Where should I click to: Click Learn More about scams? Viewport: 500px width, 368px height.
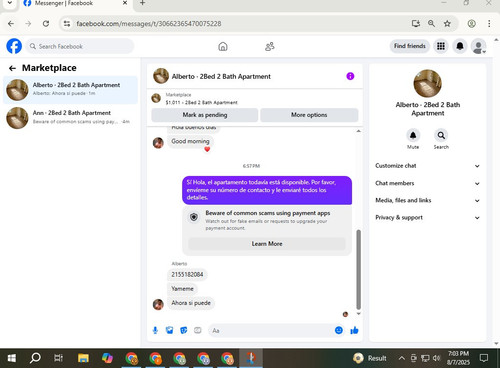pos(267,244)
